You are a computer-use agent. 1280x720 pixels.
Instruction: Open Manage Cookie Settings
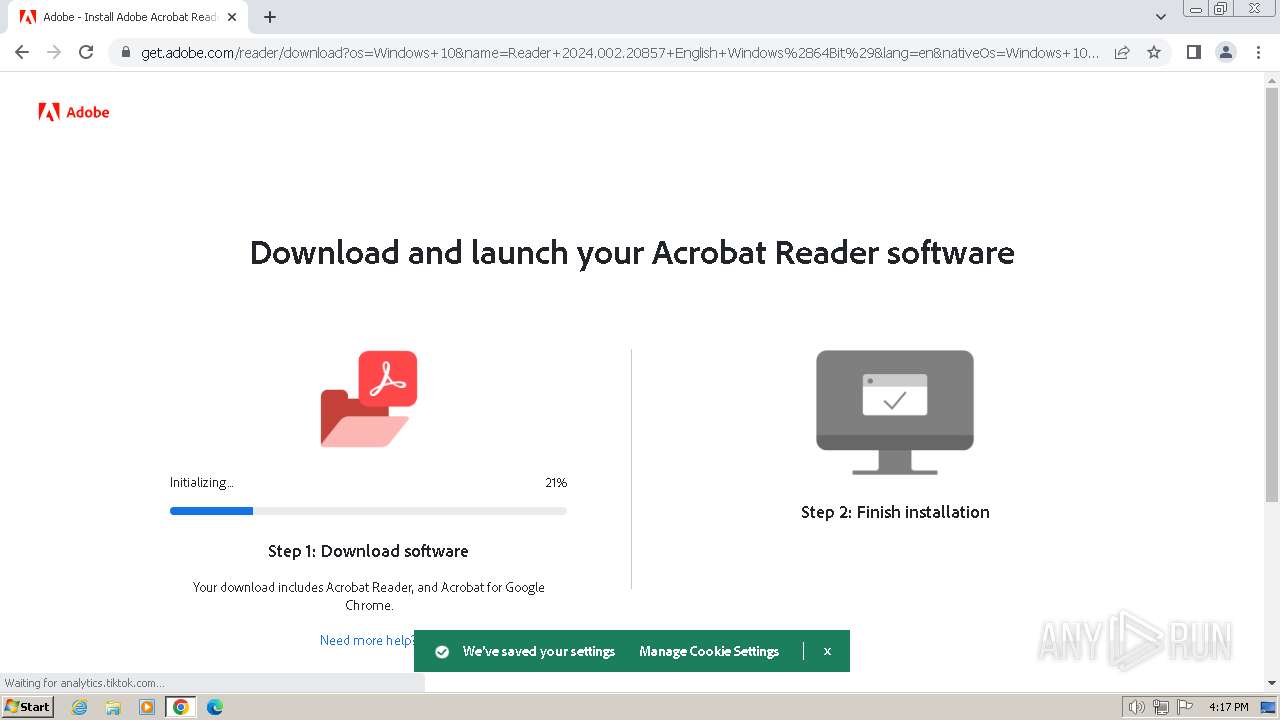click(709, 651)
